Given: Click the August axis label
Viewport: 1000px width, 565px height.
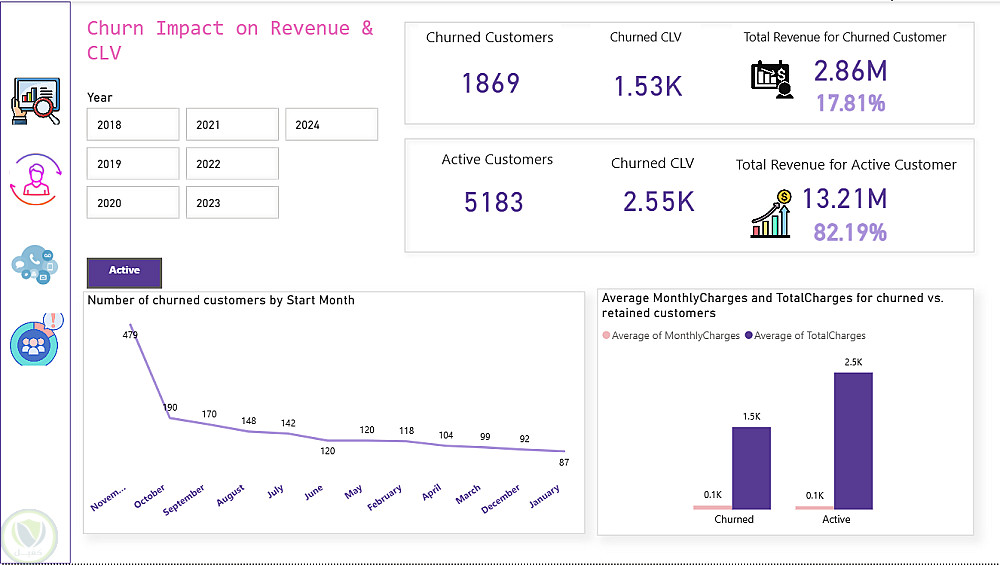Looking at the screenshot, I should pos(230,495).
